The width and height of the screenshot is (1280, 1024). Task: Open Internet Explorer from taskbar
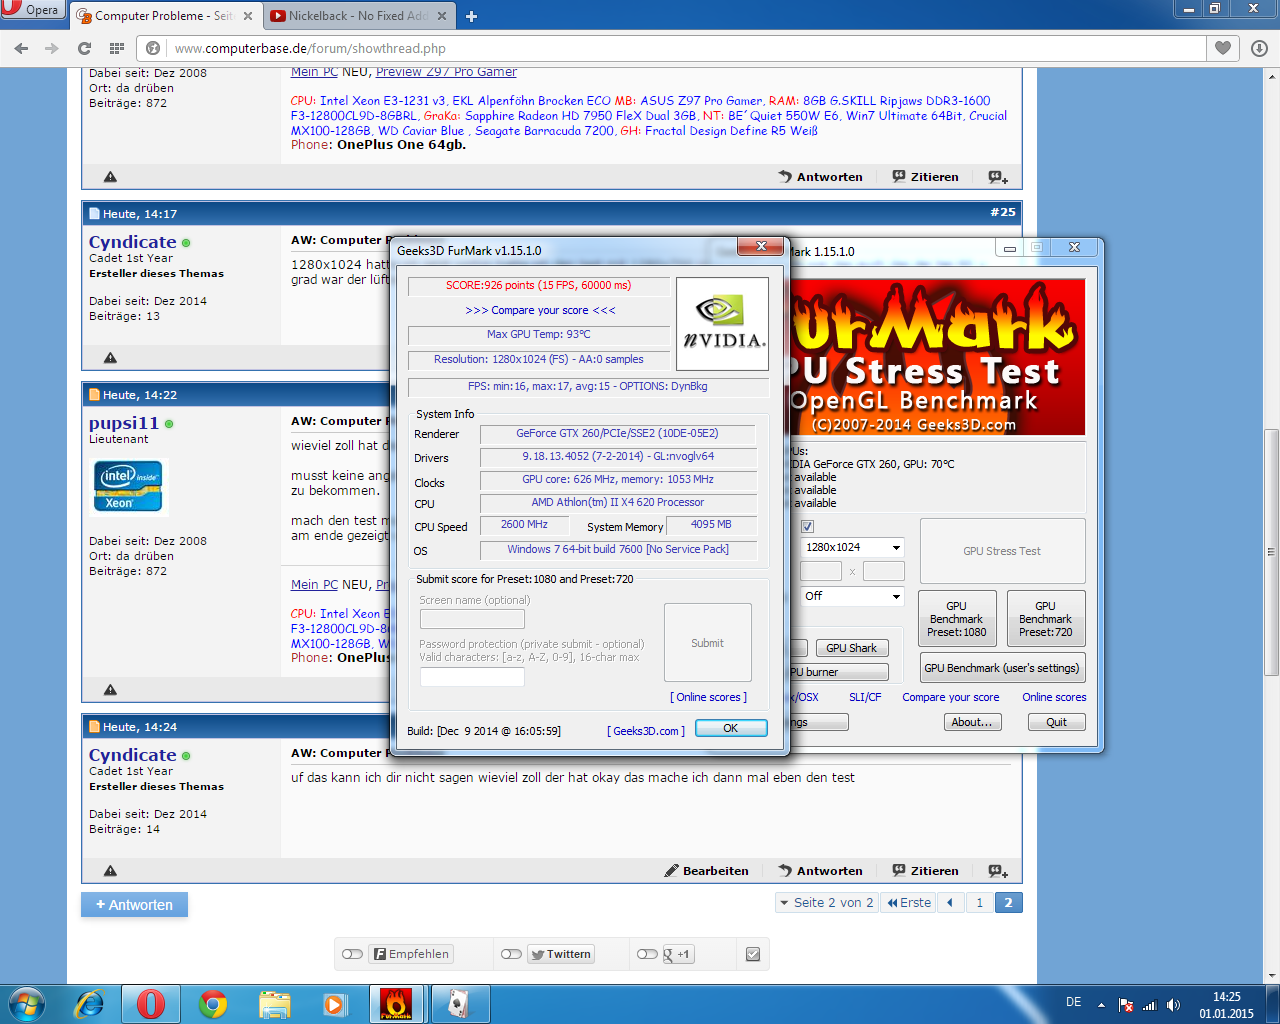click(89, 1004)
